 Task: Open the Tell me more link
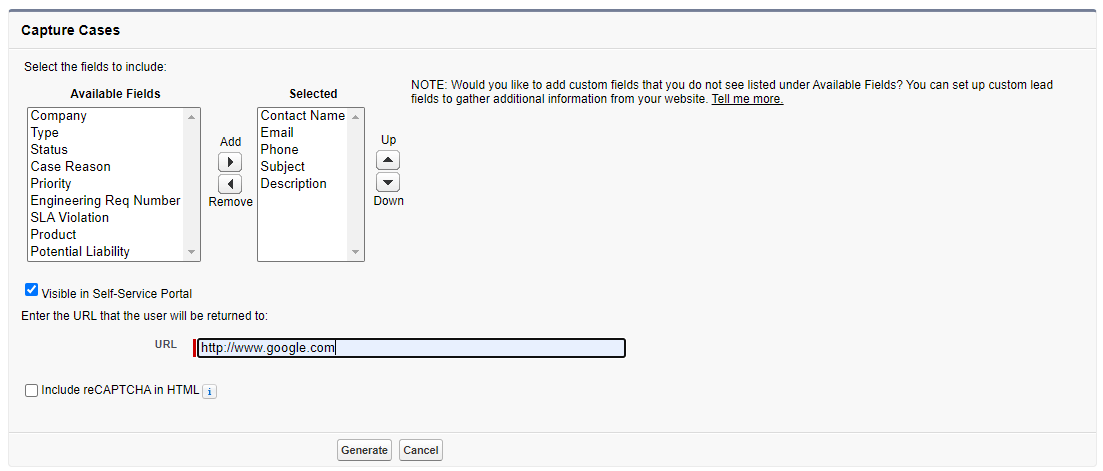[x=747, y=99]
